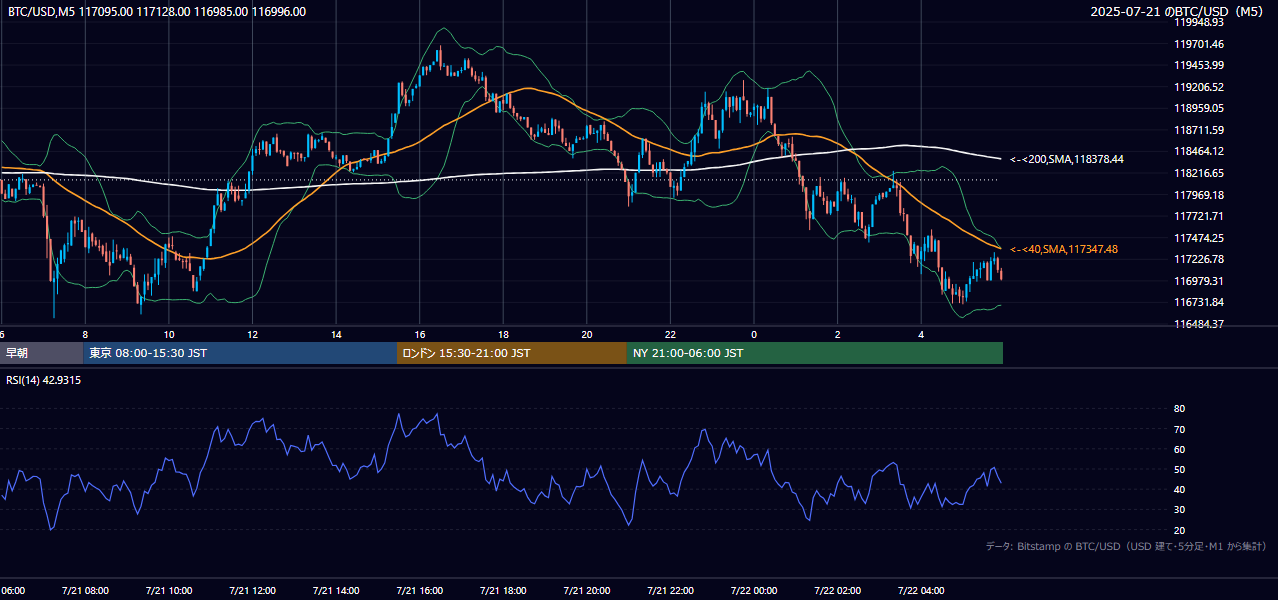This screenshot has height=600, width=1278.
Task: Click date axis label 7/22 00:00
Action: 754,590
